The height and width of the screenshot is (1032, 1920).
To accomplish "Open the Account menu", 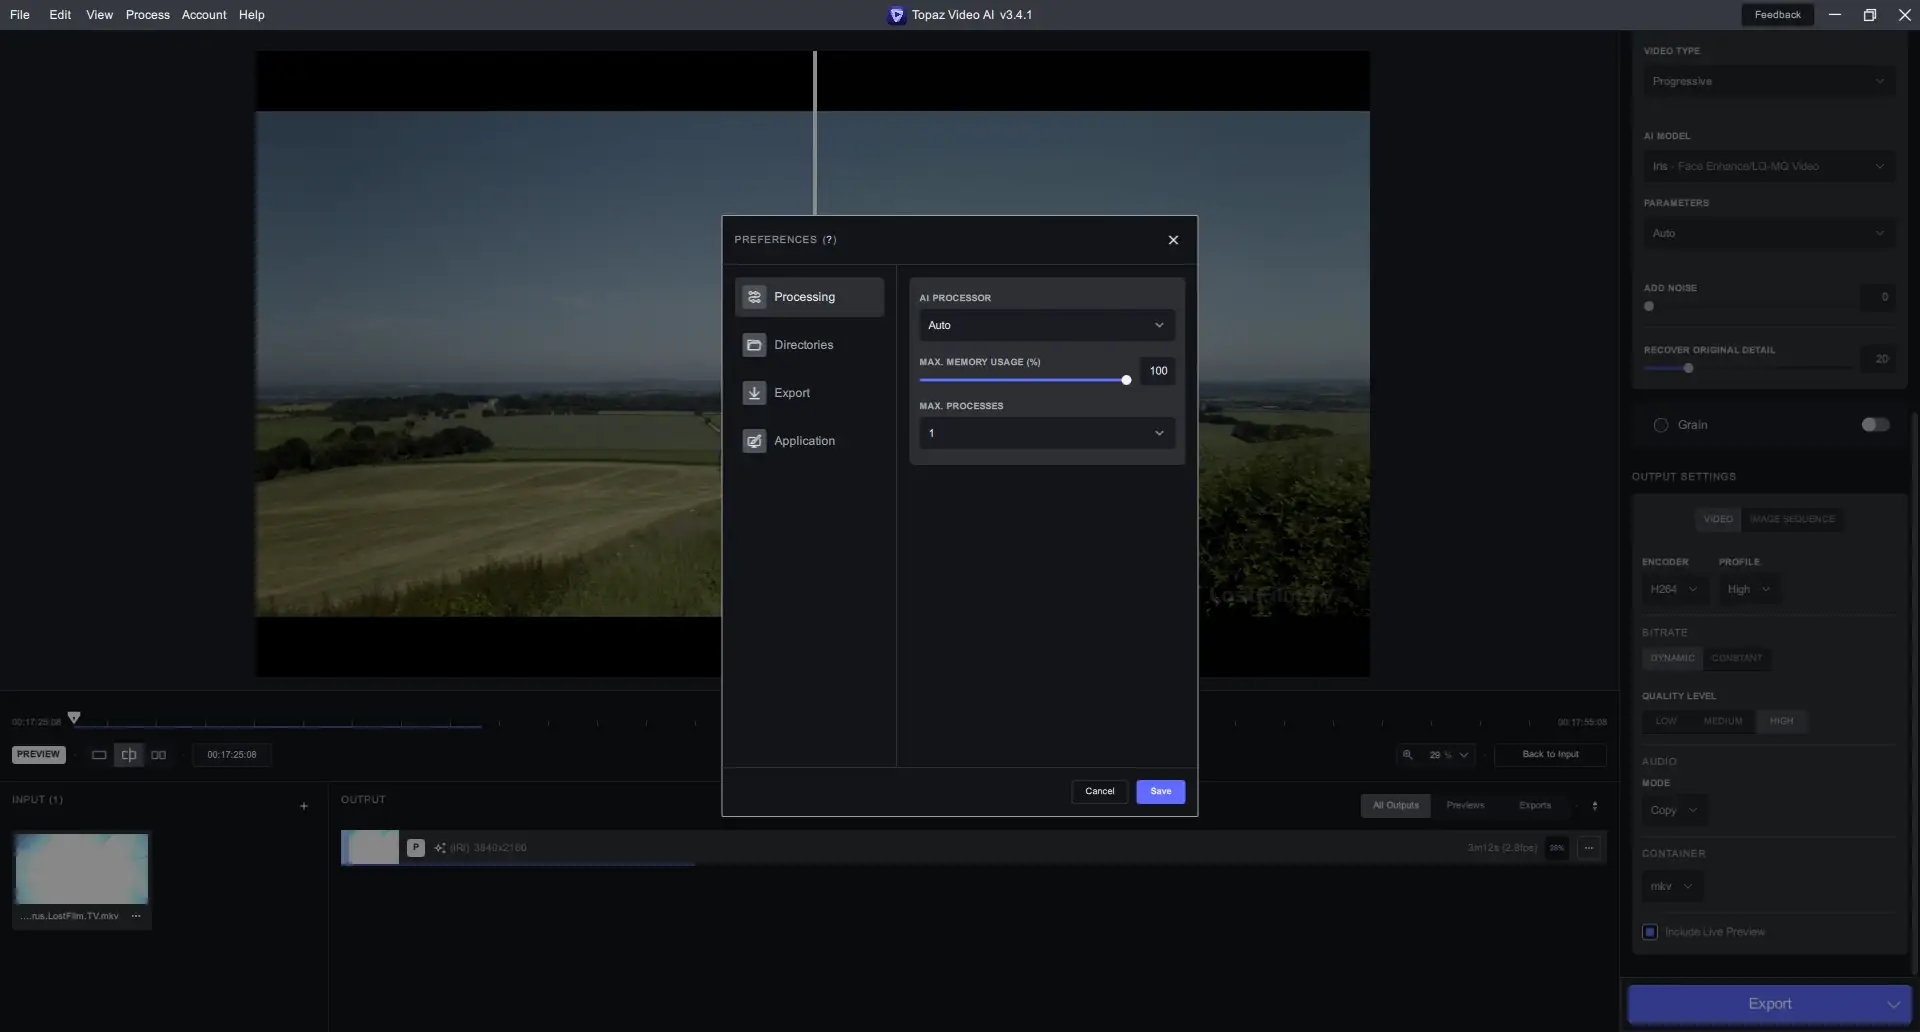I will click(x=204, y=15).
